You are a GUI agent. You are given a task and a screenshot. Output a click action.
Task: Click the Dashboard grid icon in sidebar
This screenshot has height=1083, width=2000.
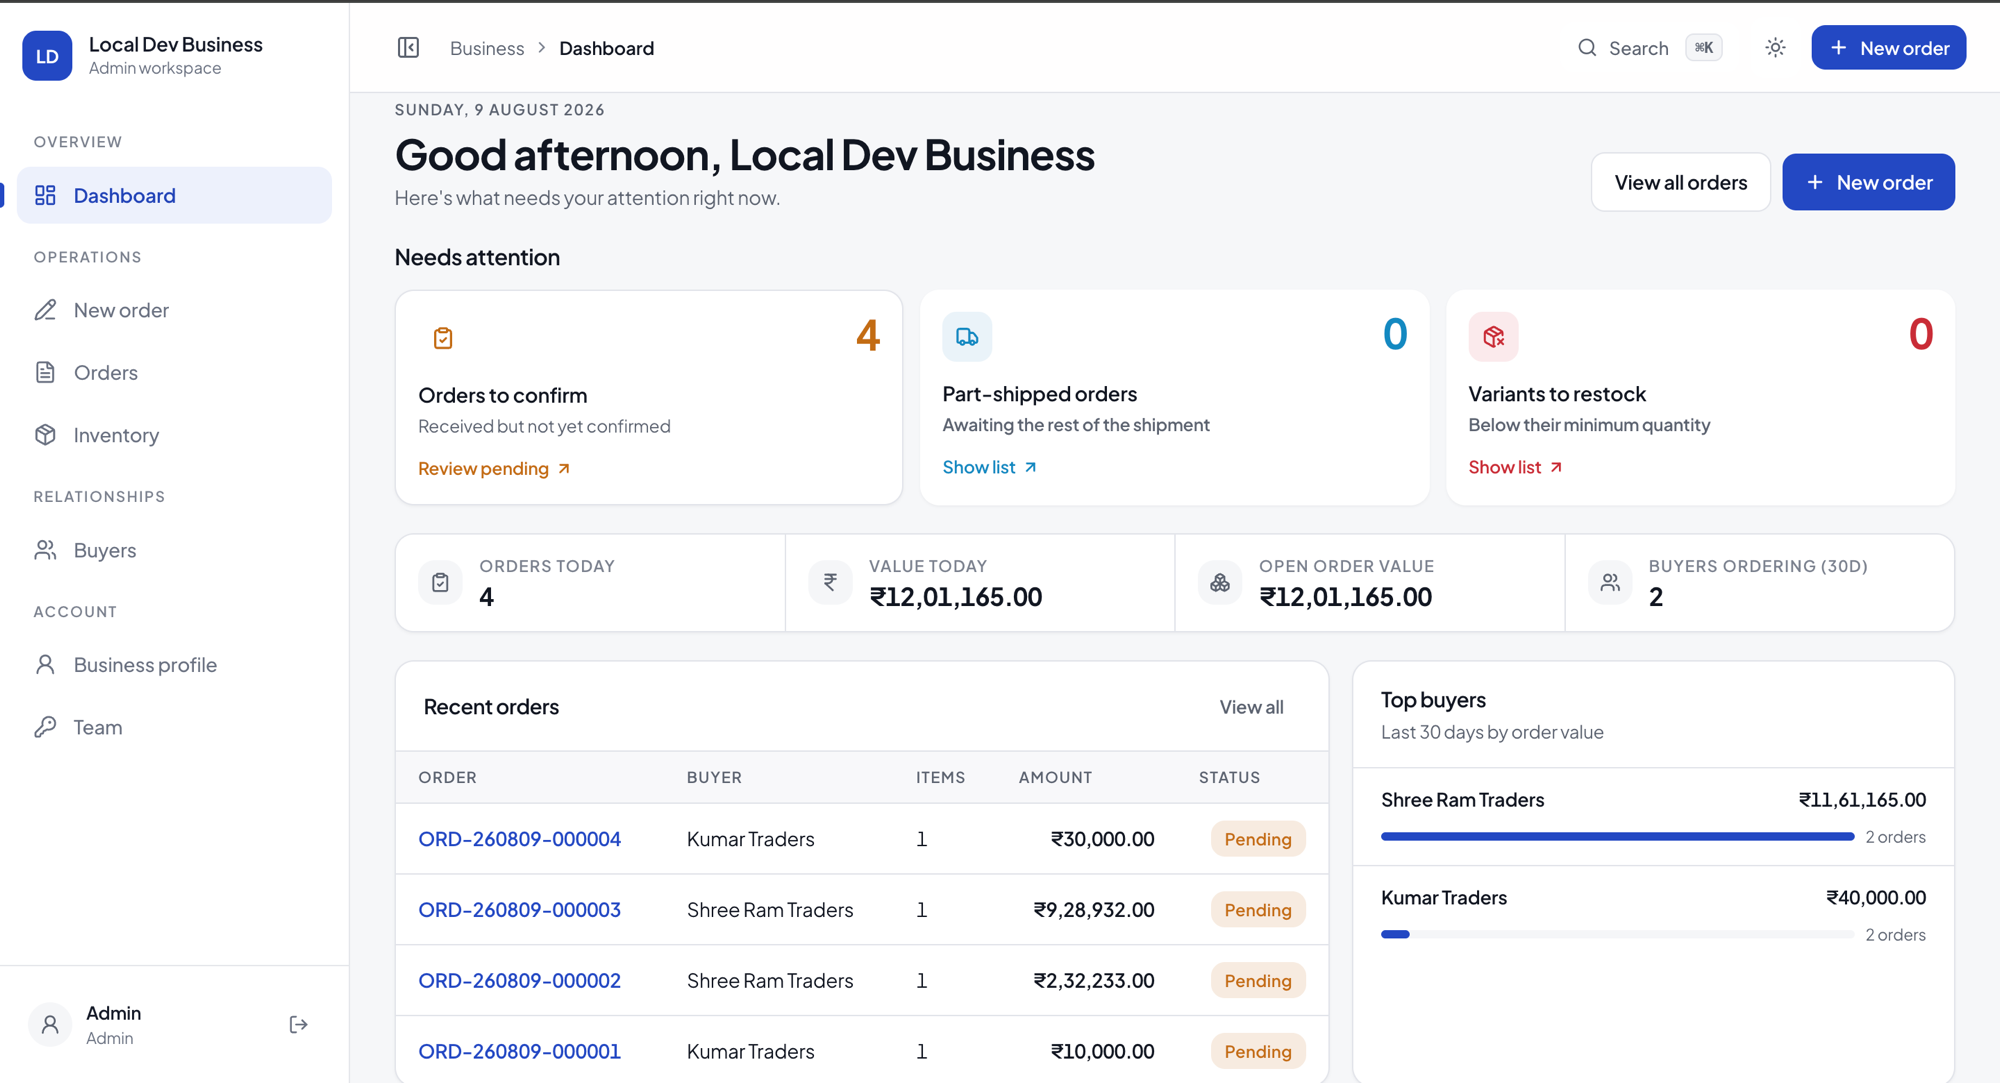coord(45,195)
